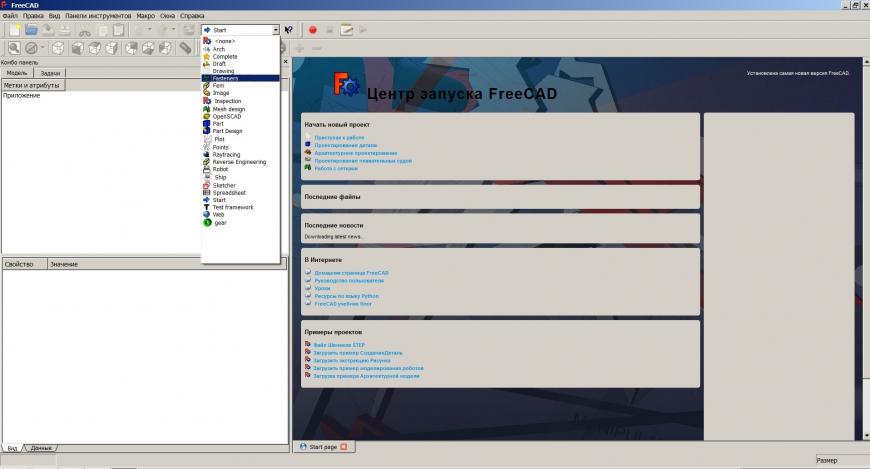Open the Макро menu
870x469 pixels.
coord(146,16)
